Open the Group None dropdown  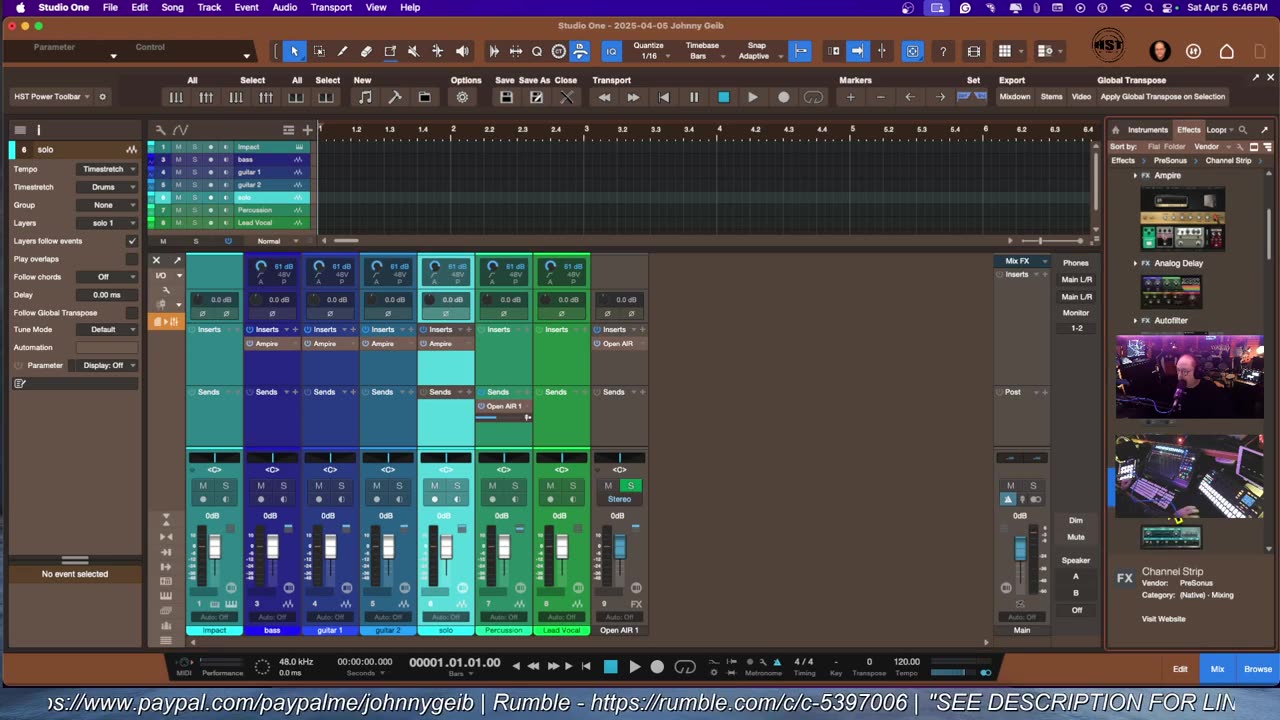tap(107, 205)
